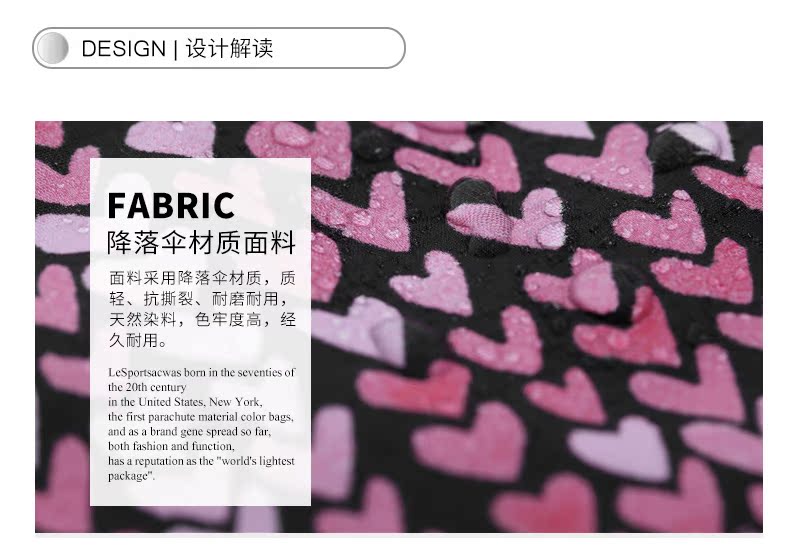Screen dimensions: 790x547
Task: Click the lavender heart at photo's top left
Action: [170, 138]
